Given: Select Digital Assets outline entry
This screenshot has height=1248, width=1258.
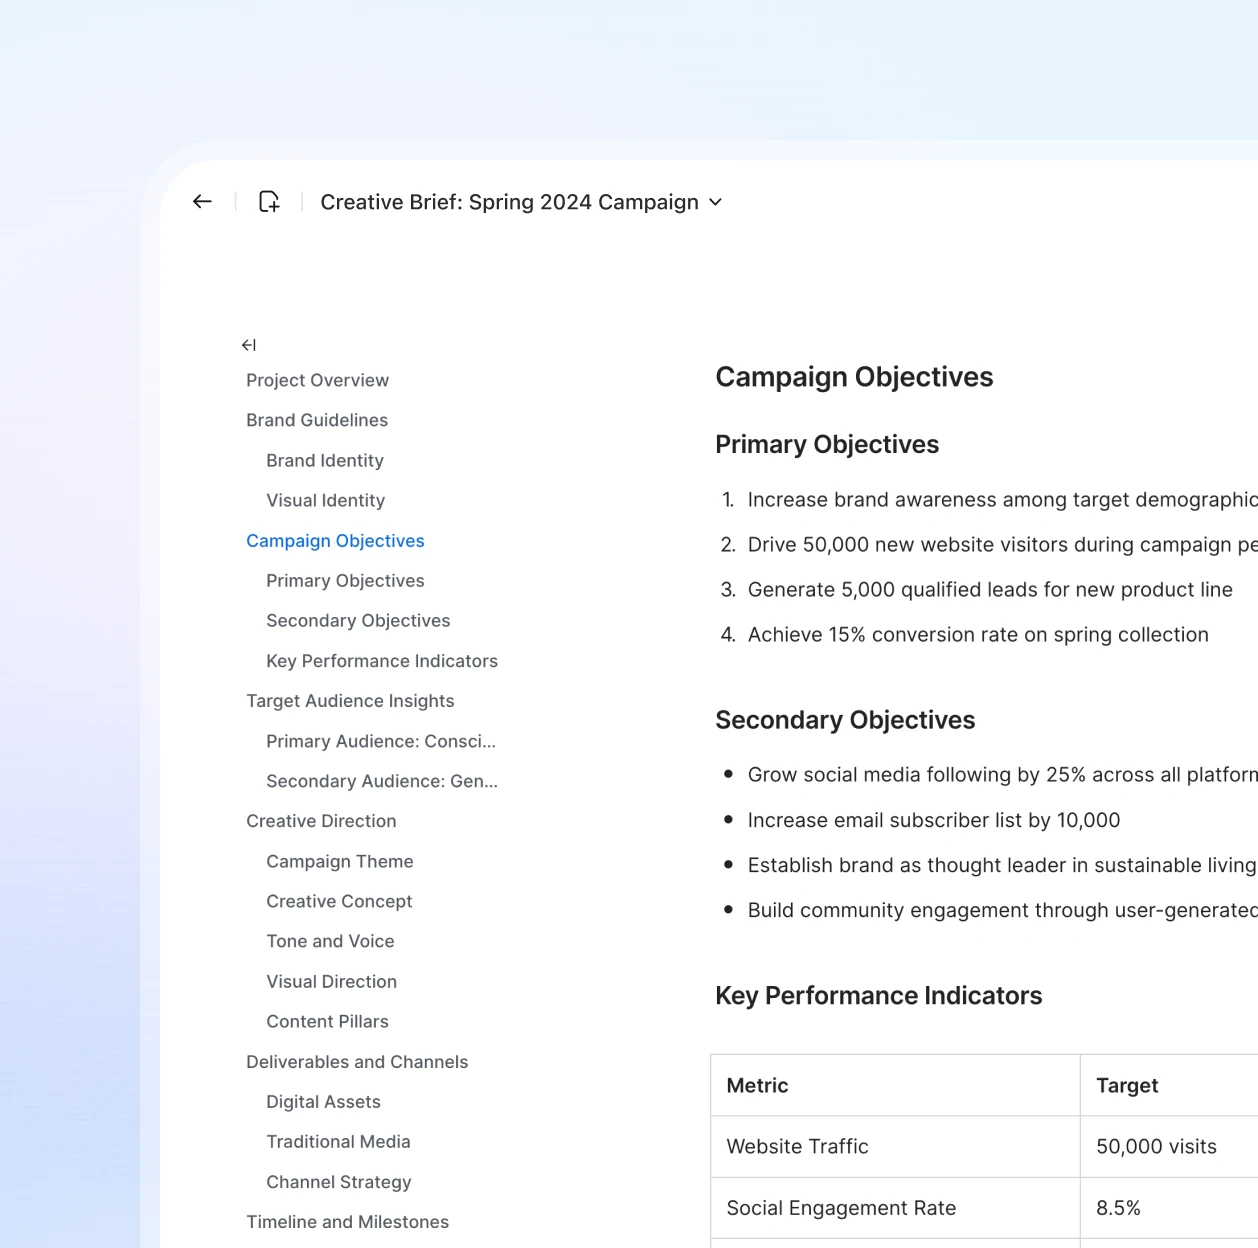Looking at the screenshot, I should point(323,1102).
